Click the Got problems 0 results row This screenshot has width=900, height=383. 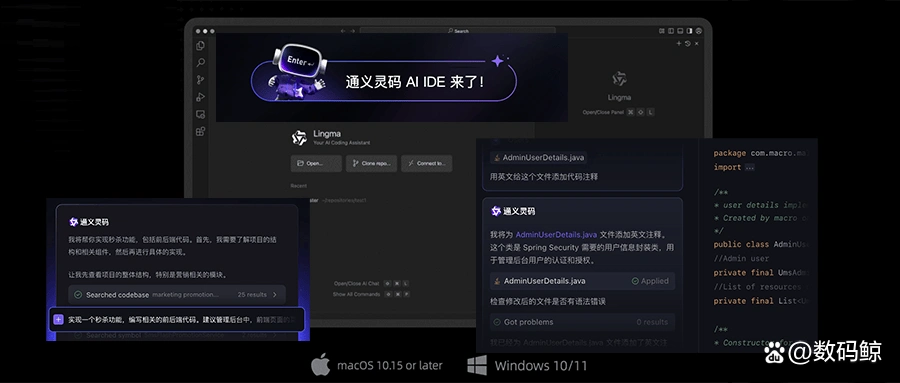[582, 322]
